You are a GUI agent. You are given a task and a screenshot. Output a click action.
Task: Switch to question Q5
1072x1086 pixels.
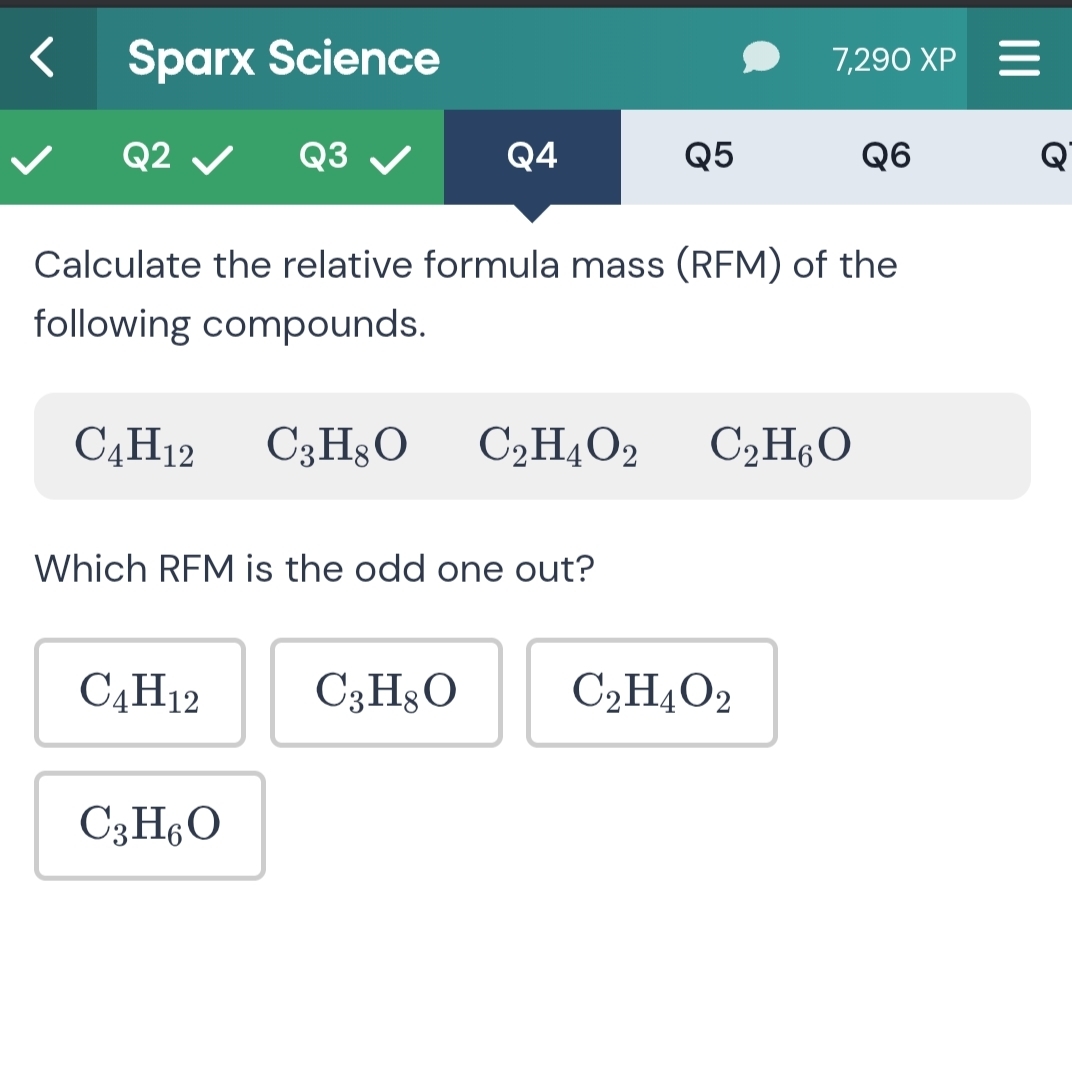click(x=709, y=155)
